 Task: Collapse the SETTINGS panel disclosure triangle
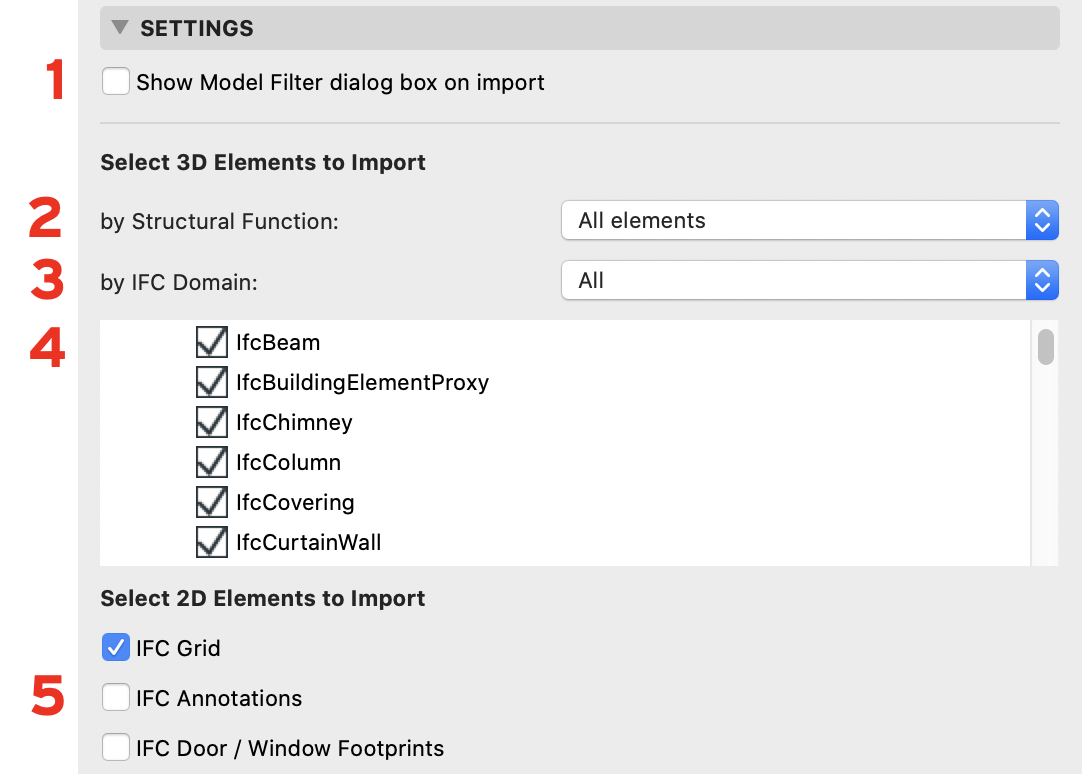coord(120,28)
